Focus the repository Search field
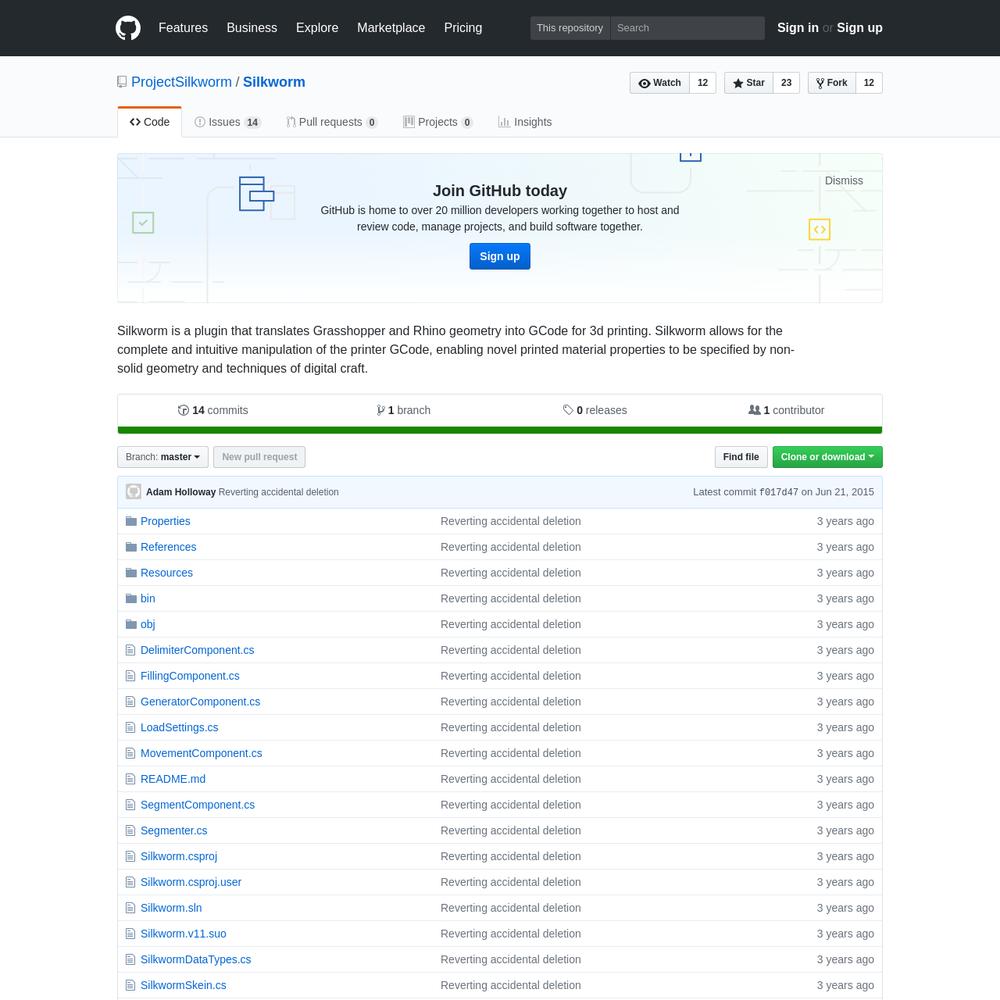This screenshot has width=1000, height=1000. pos(688,28)
